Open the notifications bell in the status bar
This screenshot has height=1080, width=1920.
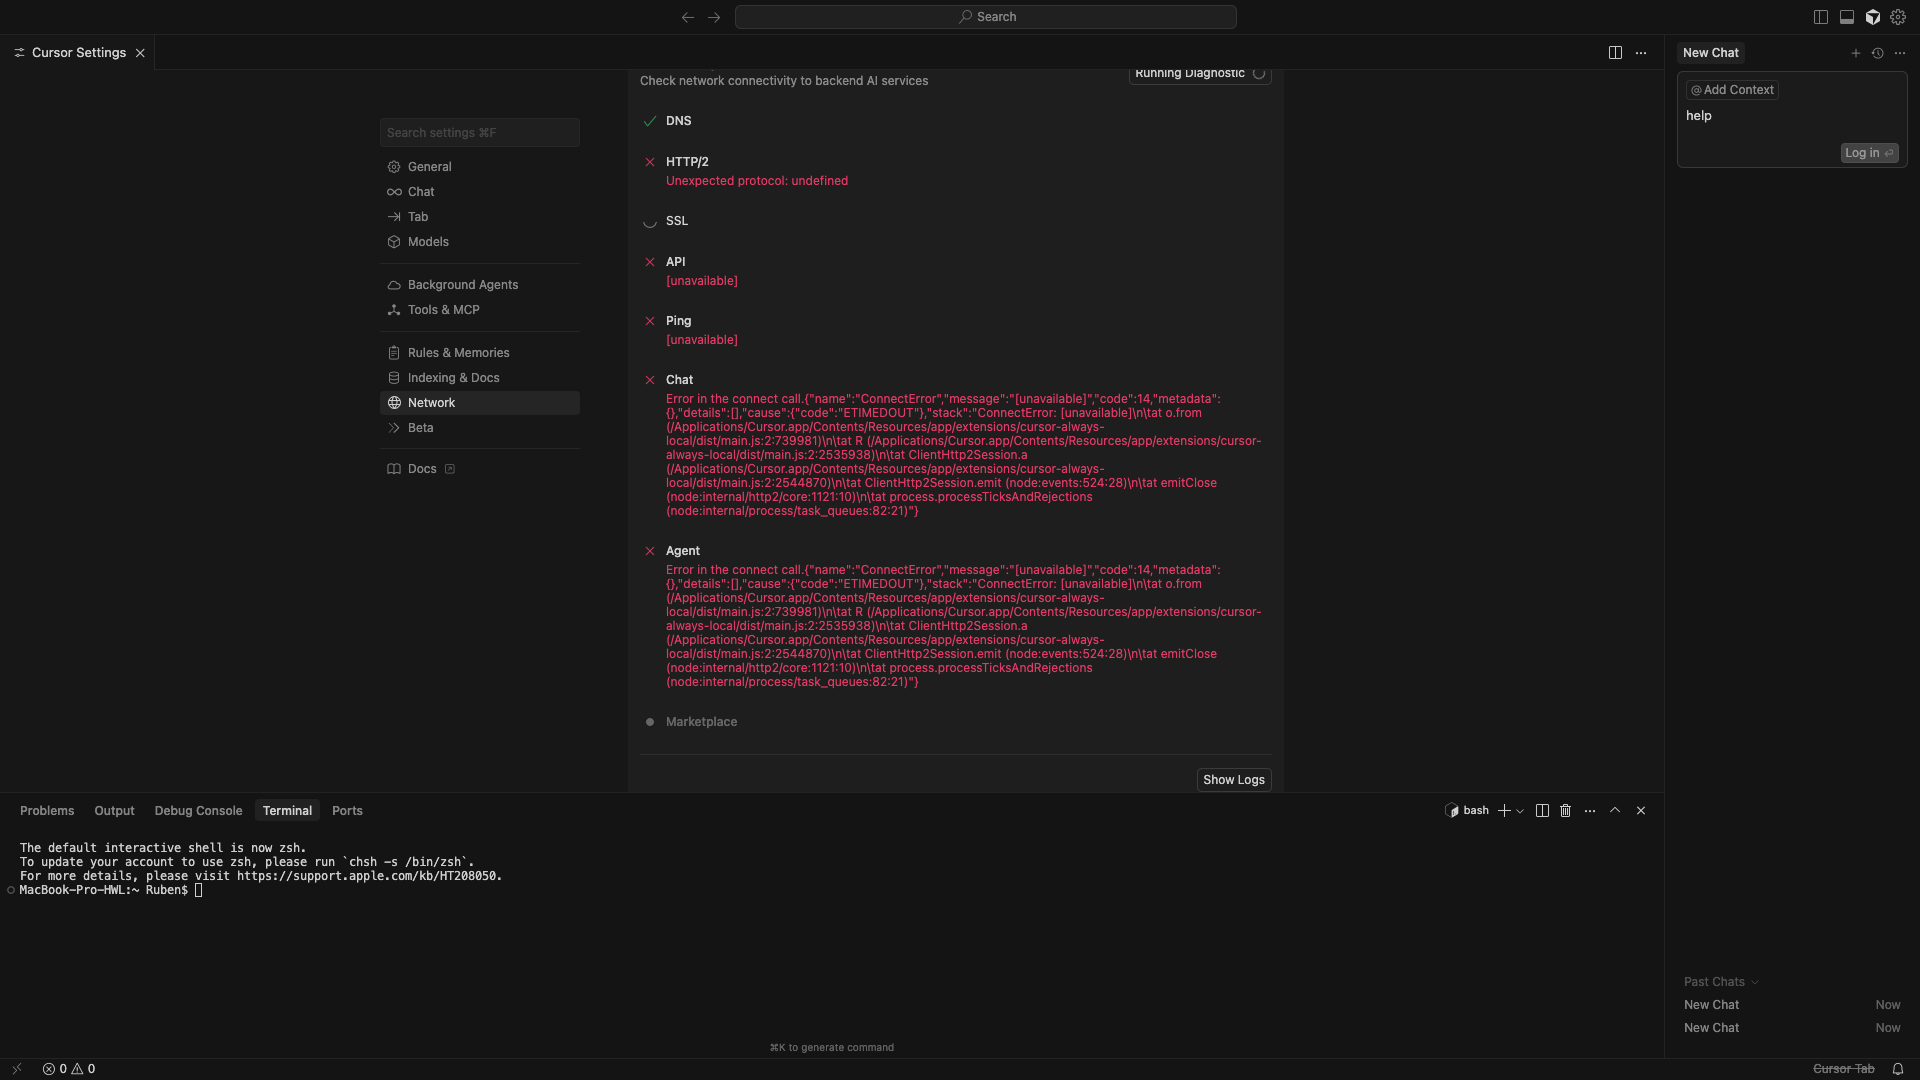click(1897, 1069)
